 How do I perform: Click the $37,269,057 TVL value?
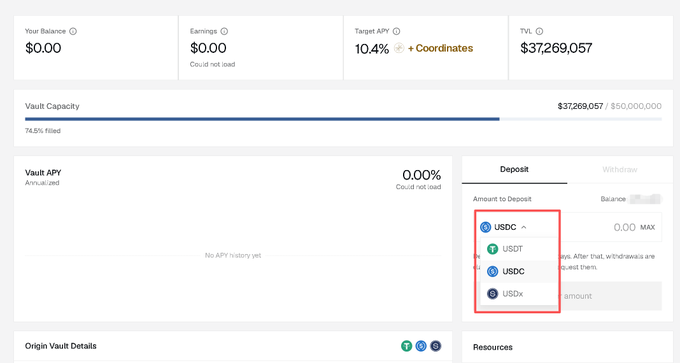(556, 48)
